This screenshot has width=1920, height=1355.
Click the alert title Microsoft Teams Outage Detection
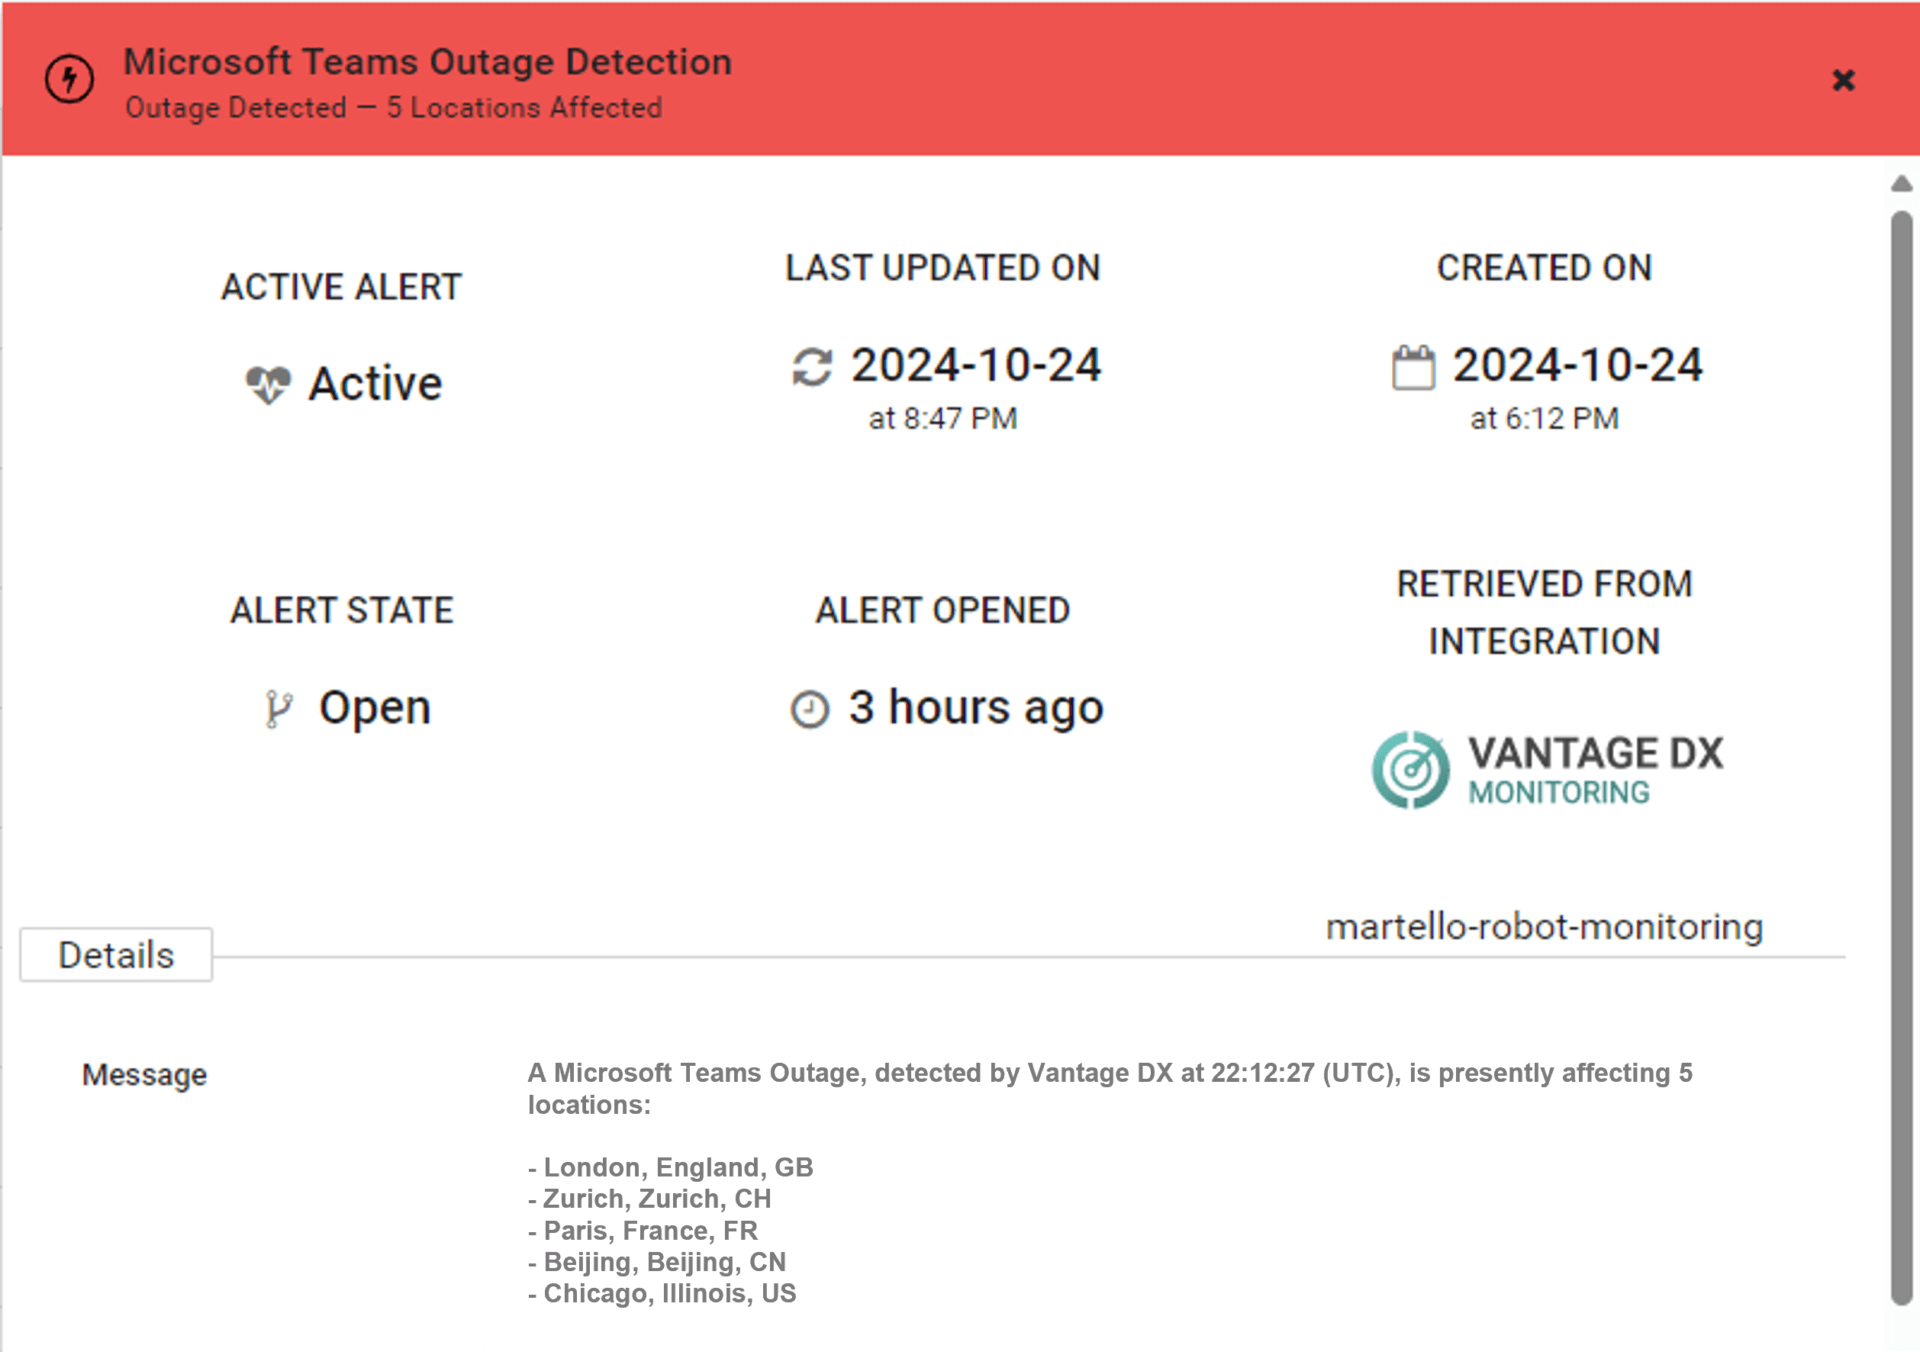428,60
